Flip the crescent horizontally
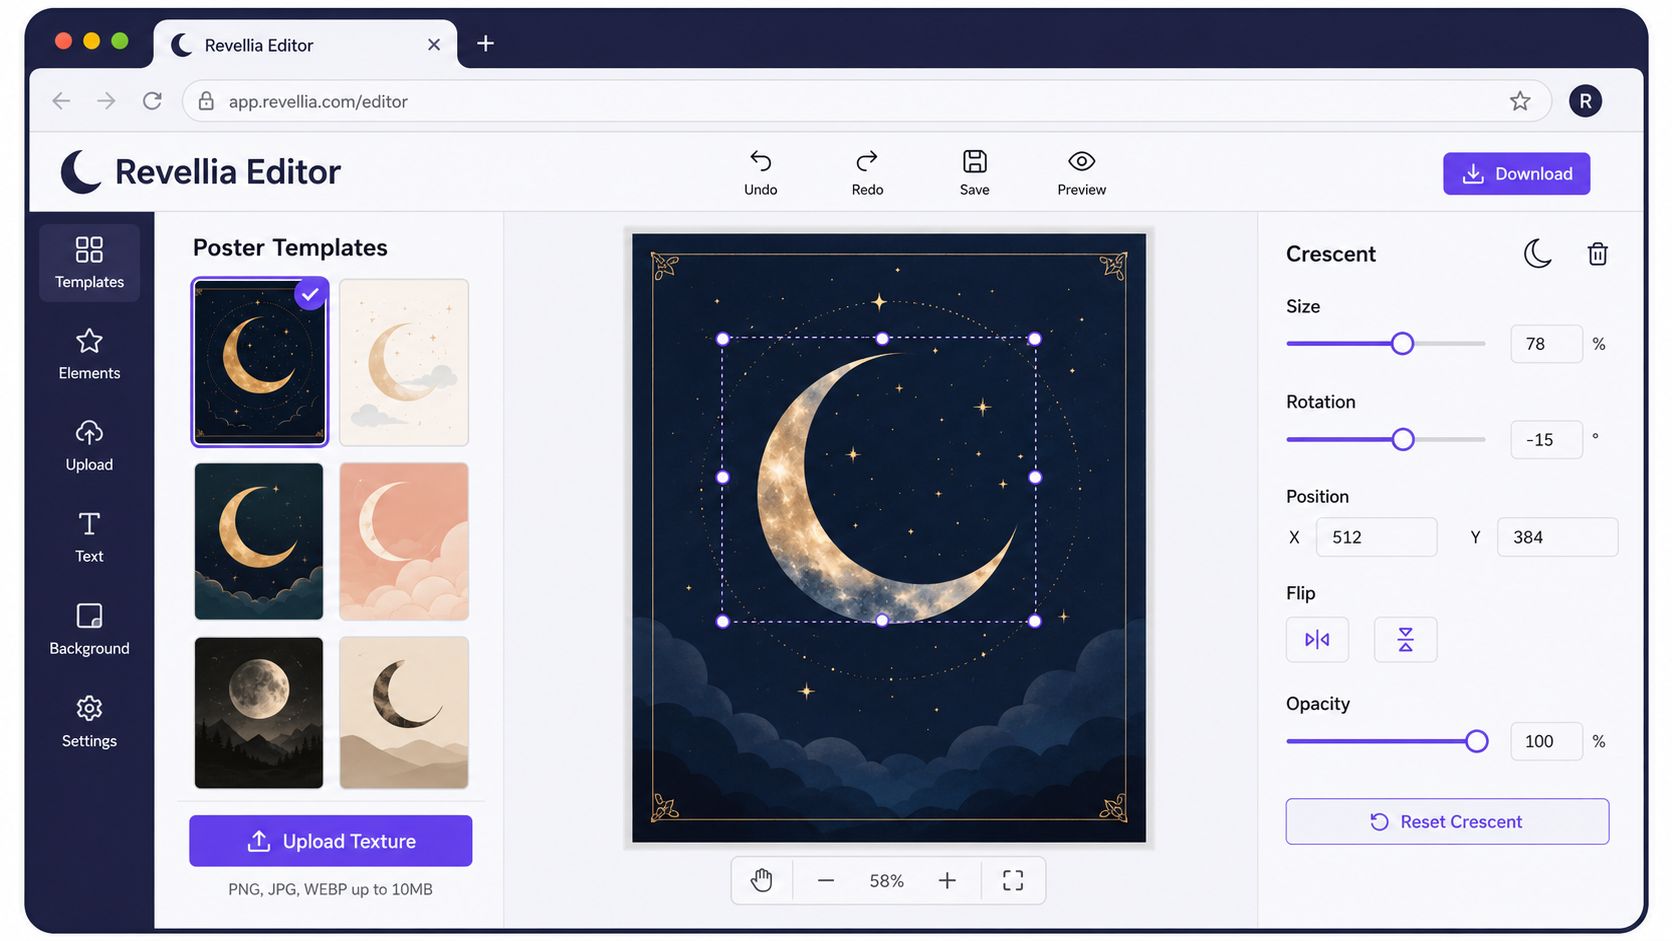Image resolution: width=1672 pixels, height=941 pixels. pyautogui.click(x=1317, y=639)
